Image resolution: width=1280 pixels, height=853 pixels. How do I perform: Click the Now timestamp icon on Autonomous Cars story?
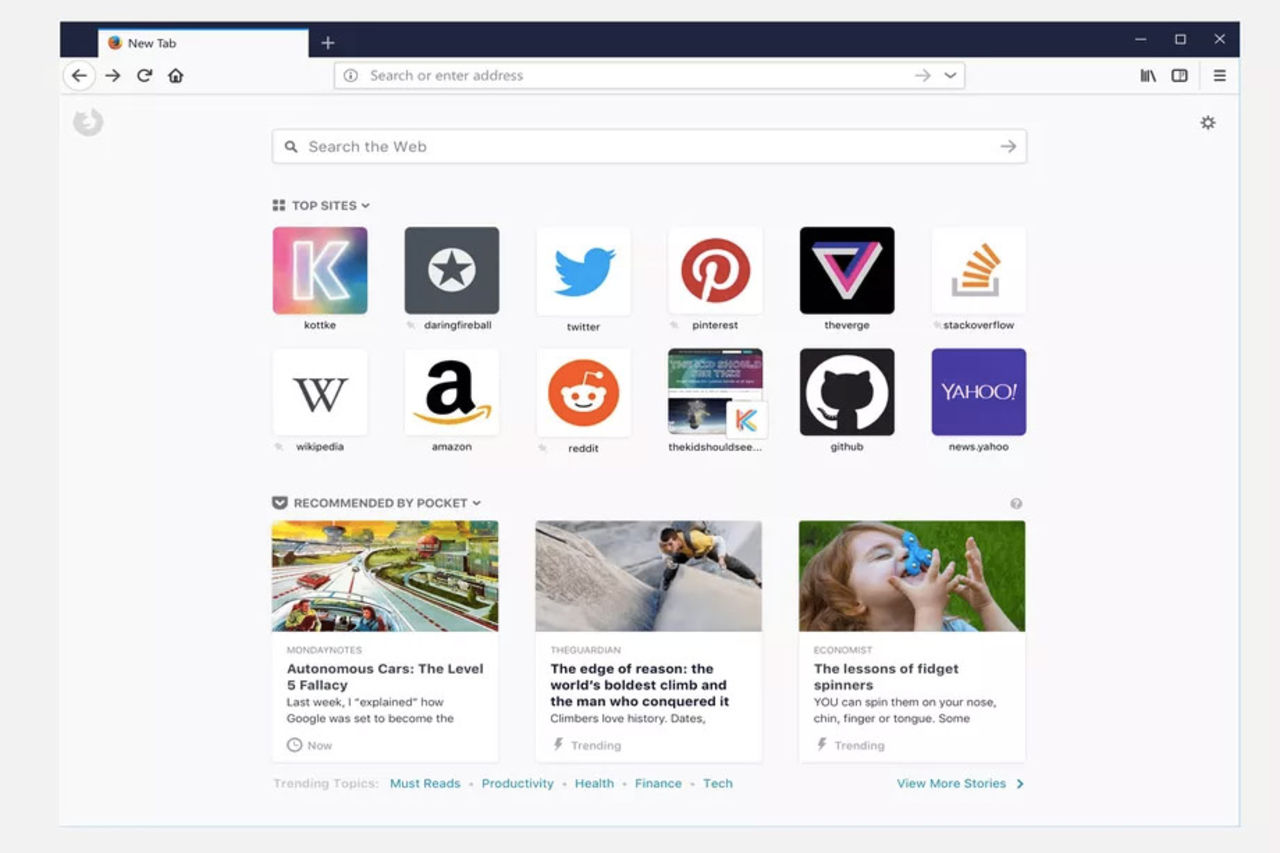[293, 744]
